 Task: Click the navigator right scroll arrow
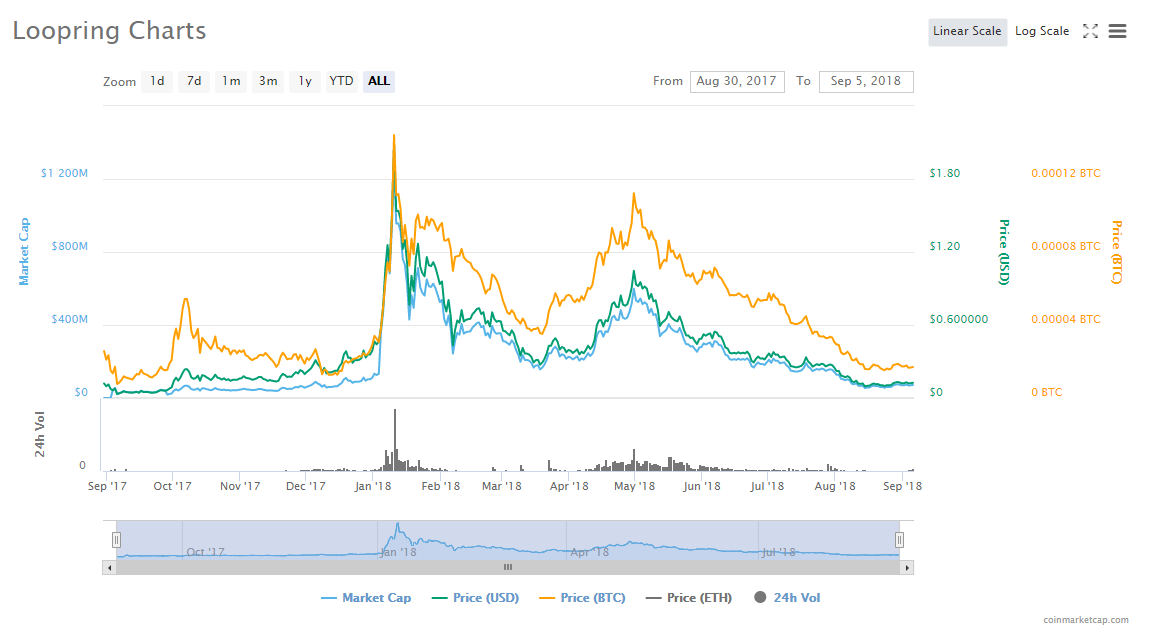pyautogui.click(x=907, y=568)
